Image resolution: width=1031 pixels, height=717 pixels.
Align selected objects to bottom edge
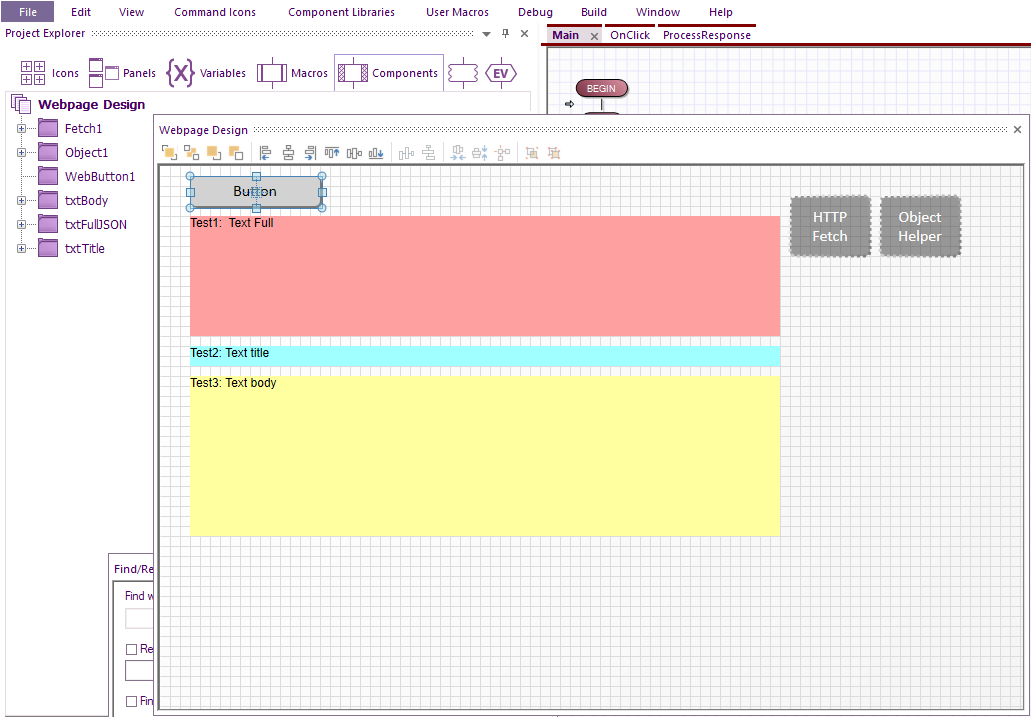click(x=376, y=153)
